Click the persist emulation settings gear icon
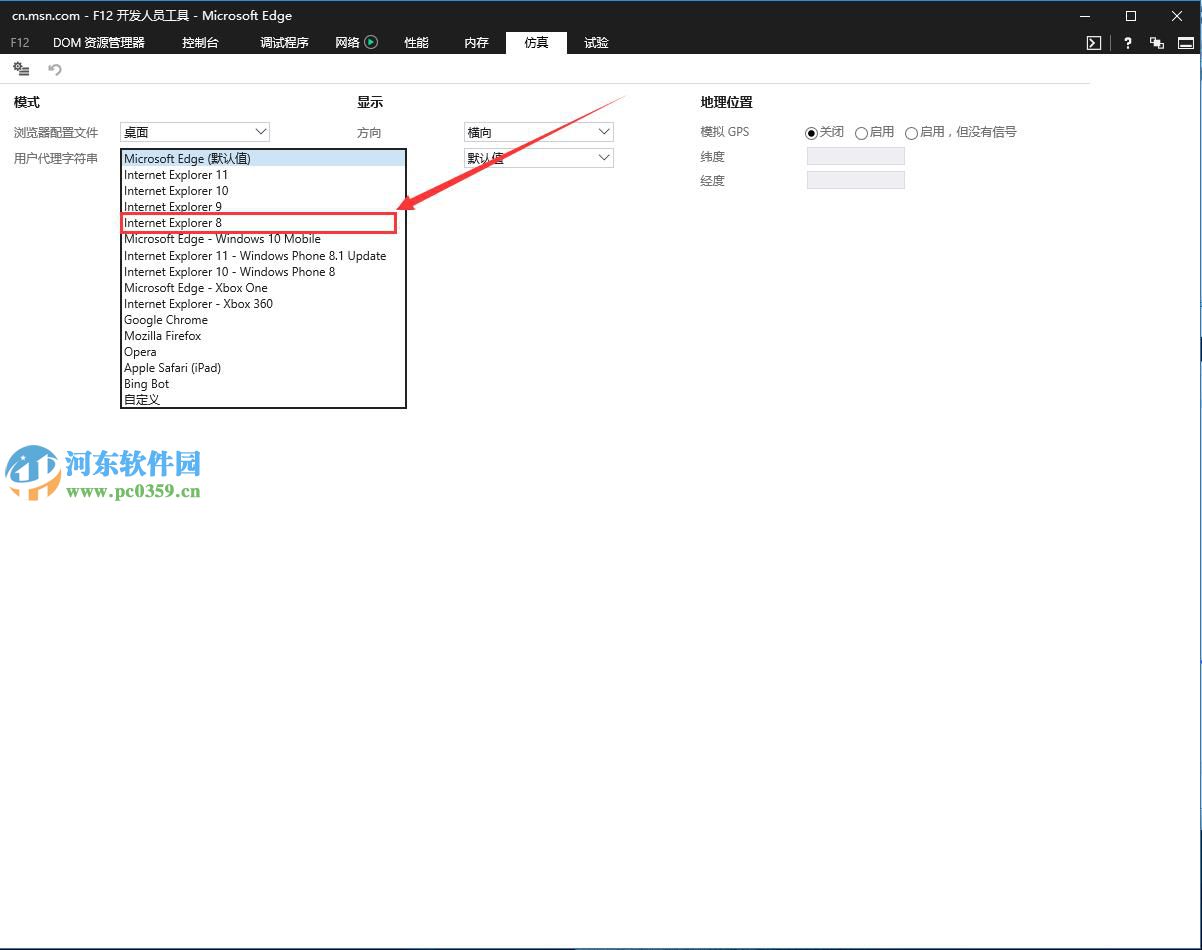This screenshot has height=950, width=1202. (20, 68)
